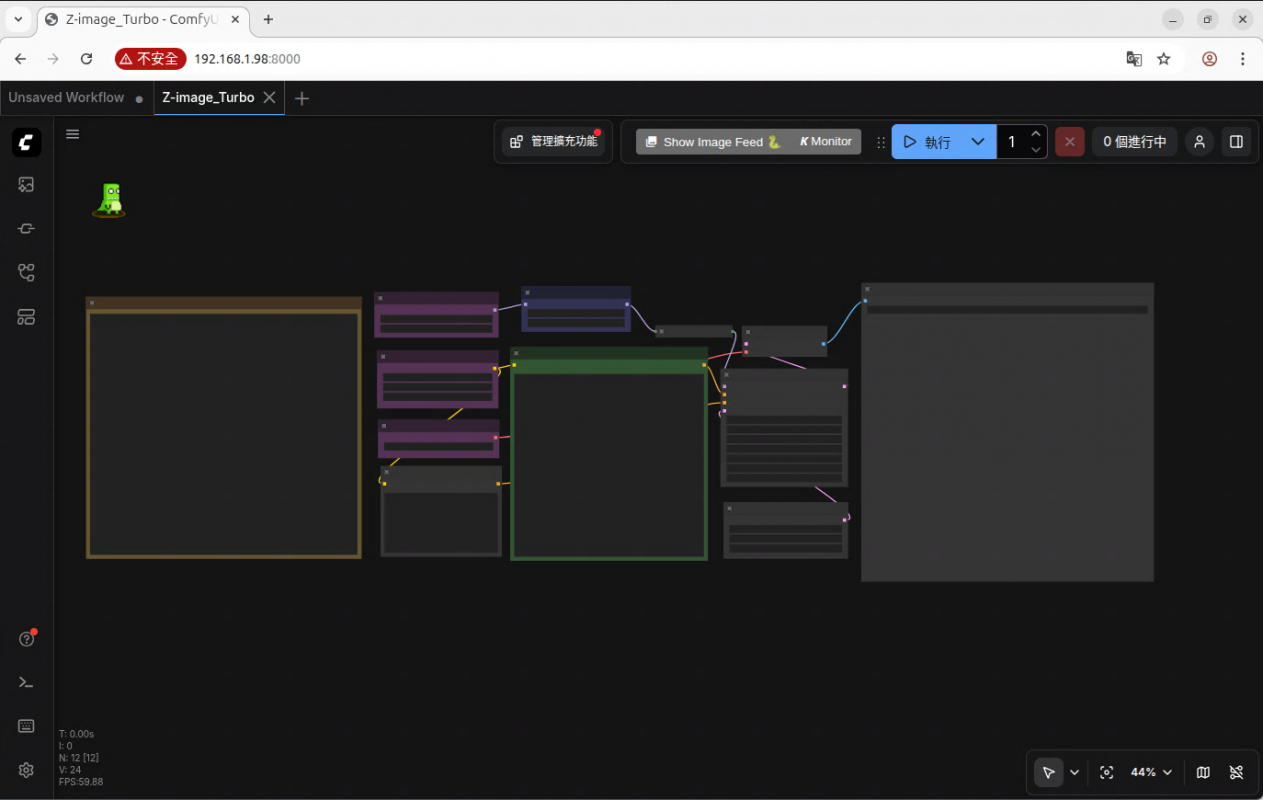
Task: Open settings via the gear icon
Action: point(27,770)
